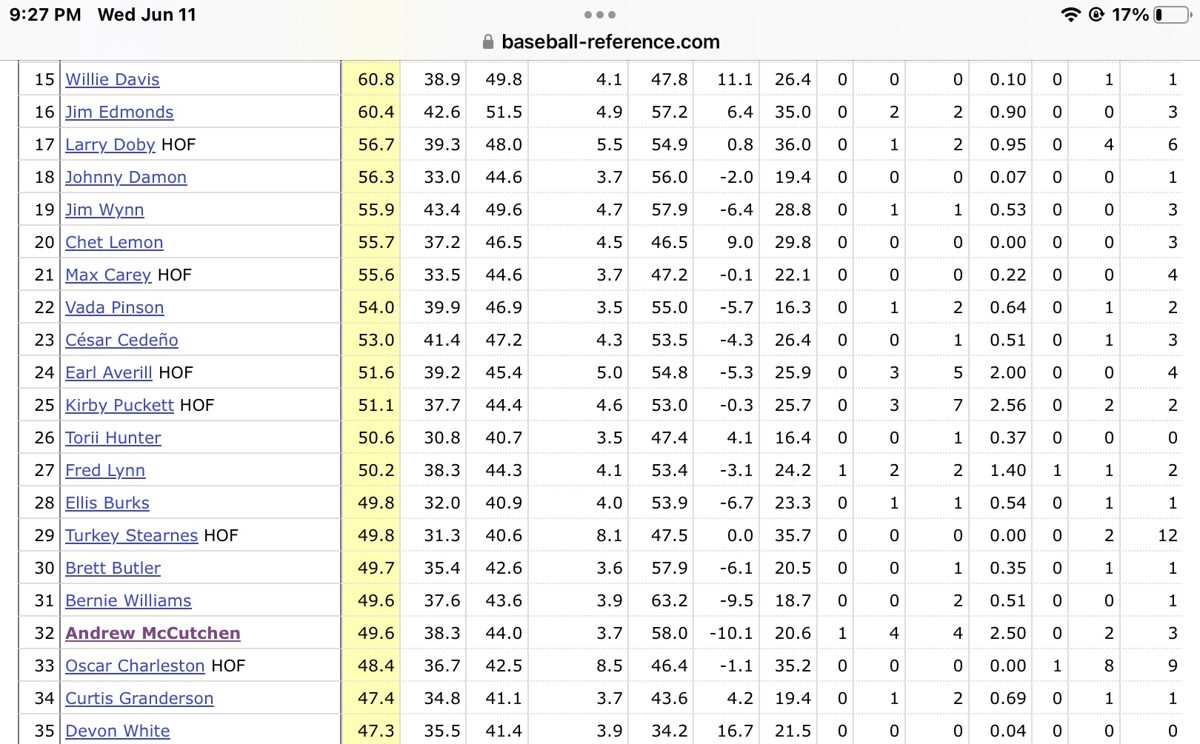Open Turkey Stearnes player link
Image resolution: width=1200 pixels, height=744 pixels.
[x=131, y=535]
